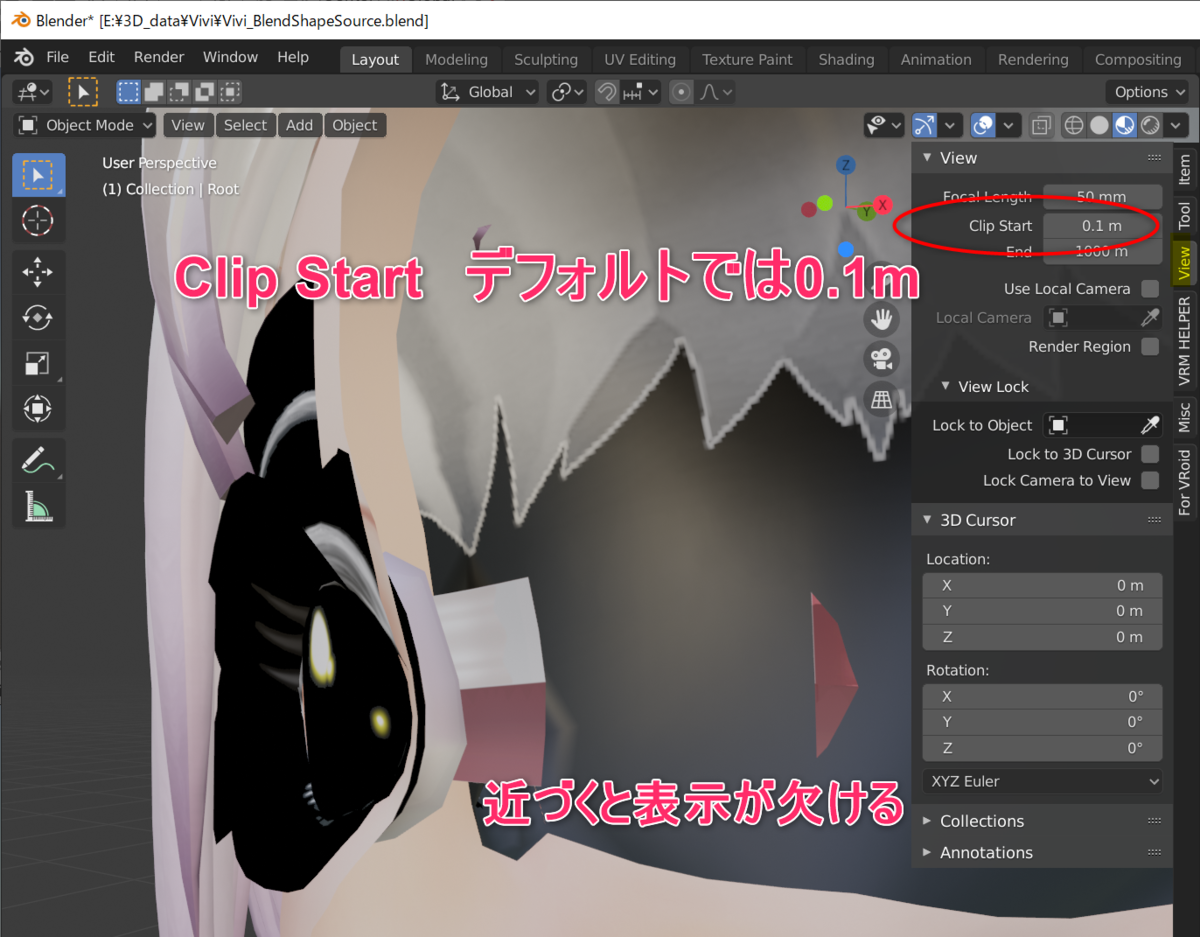1200x937 pixels.
Task: Select the Move tool
Action: click(38, 272)
